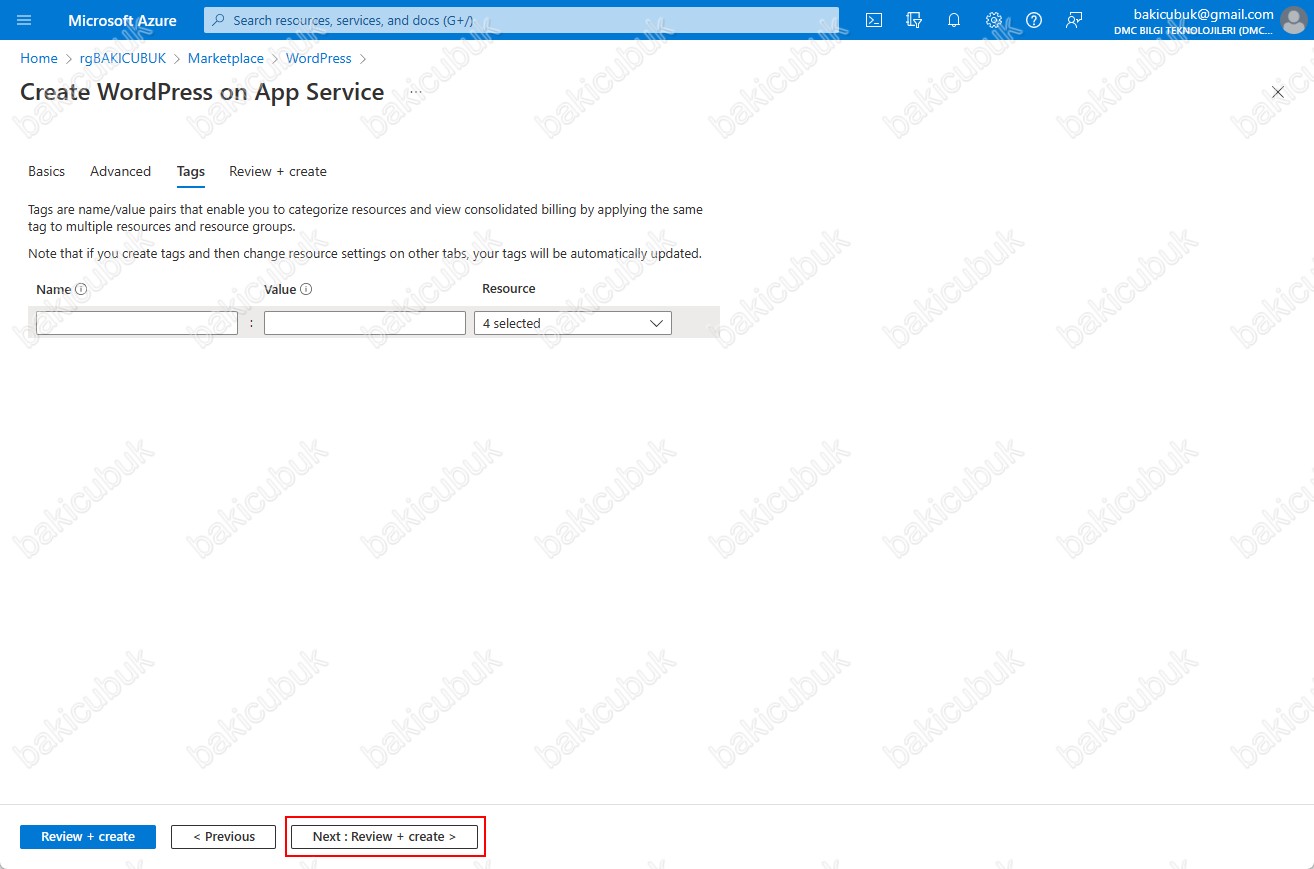Open the Help question mark icon

[x=1034, y=20]
